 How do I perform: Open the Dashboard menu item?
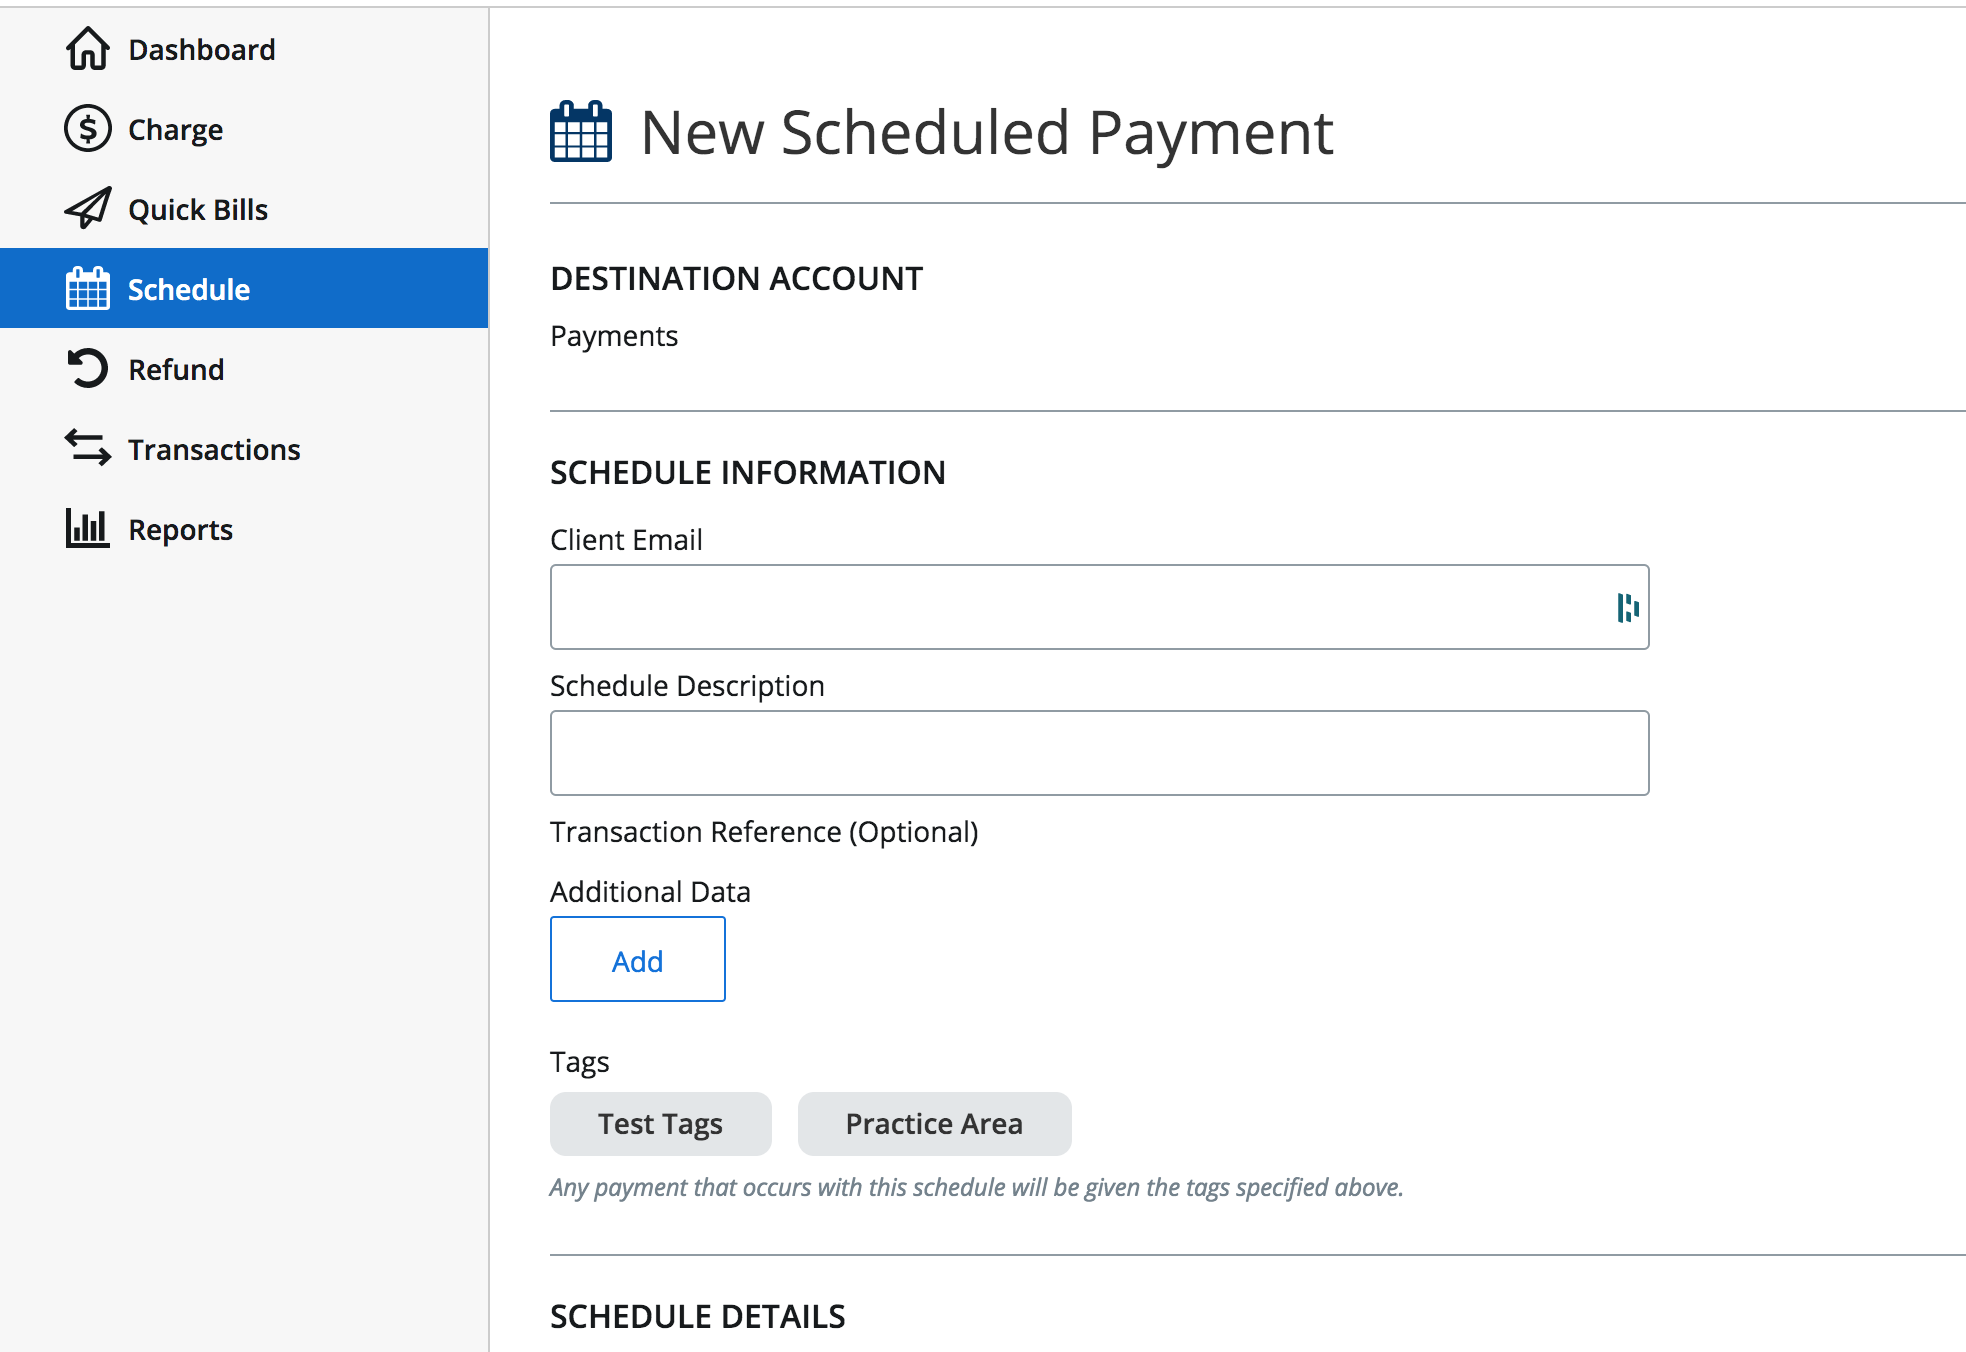201,50
